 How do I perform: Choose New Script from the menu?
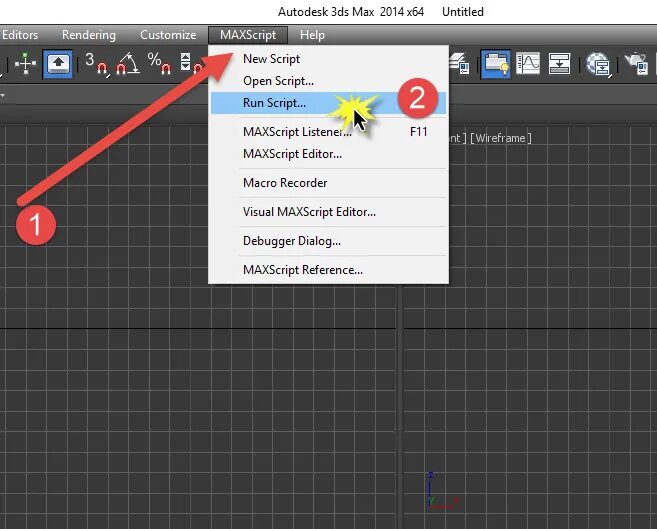tap(328, 59)
